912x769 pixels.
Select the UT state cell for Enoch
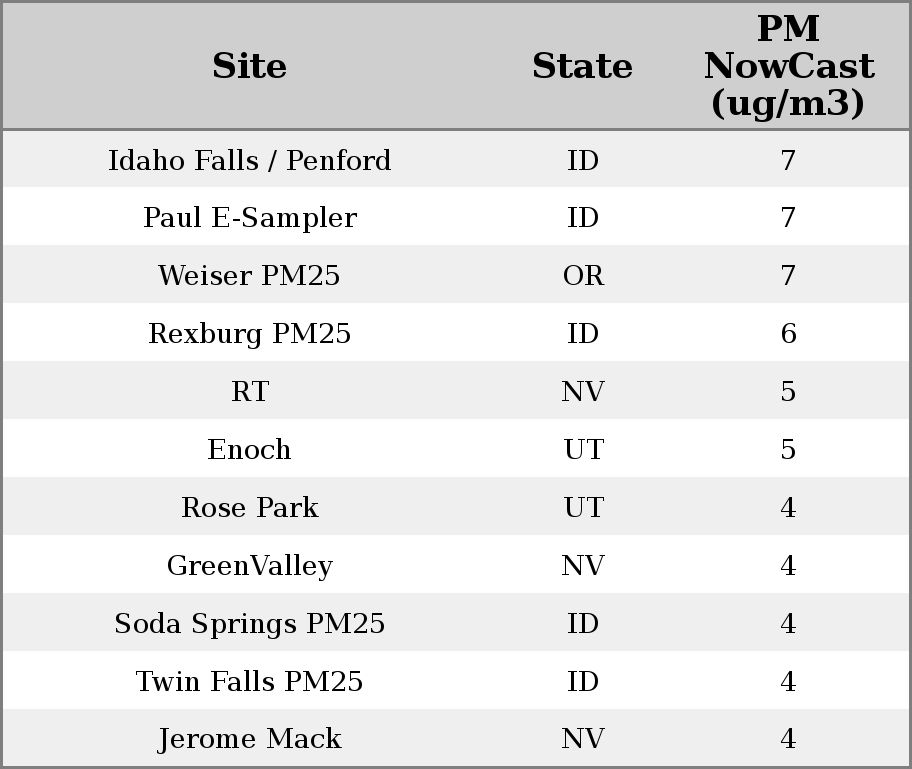tap(583, 450)
